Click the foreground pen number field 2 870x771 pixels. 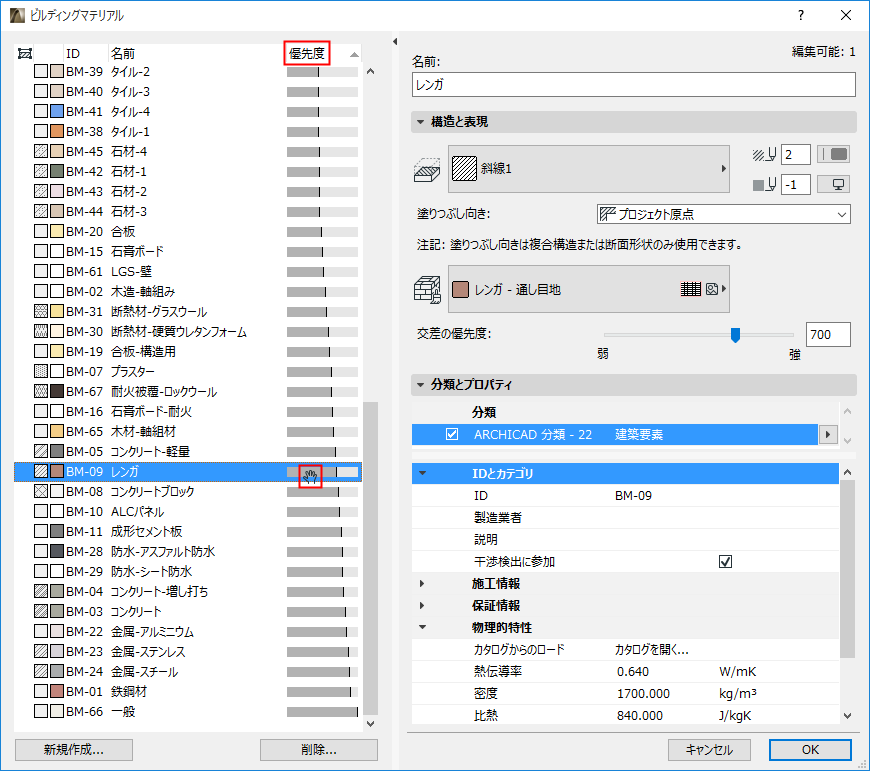coord(796,155)
